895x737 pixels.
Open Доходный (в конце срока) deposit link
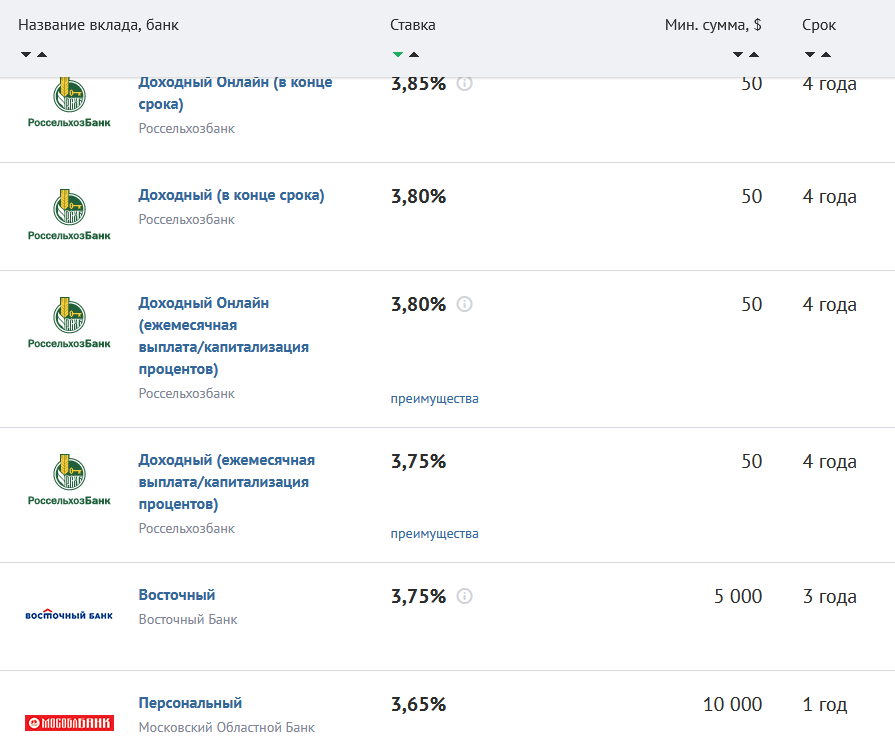point(231,195)
